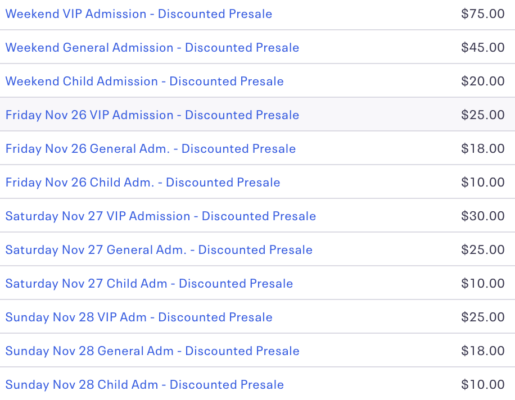Open Sunday Nov 28 Child Adm ticket
Viewport: 515px width, 400px height.
click(144, 384)
